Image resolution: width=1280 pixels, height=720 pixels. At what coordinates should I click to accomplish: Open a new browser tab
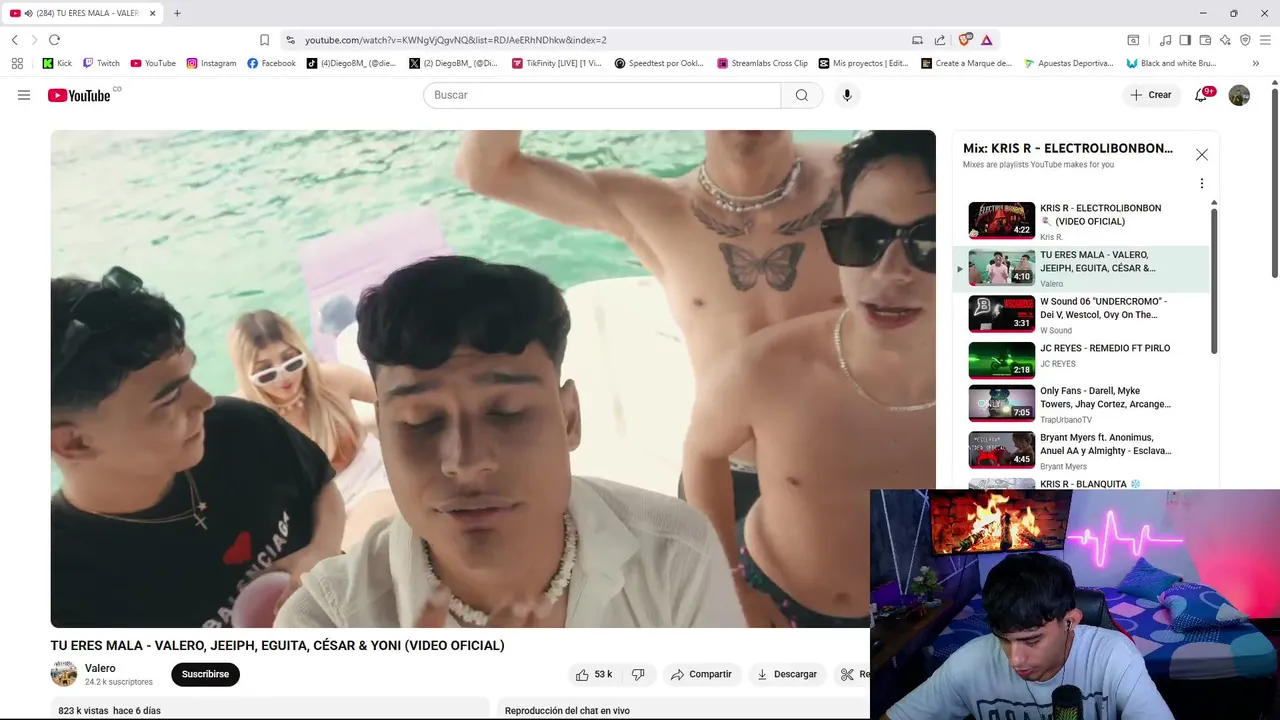click(177, 13)
